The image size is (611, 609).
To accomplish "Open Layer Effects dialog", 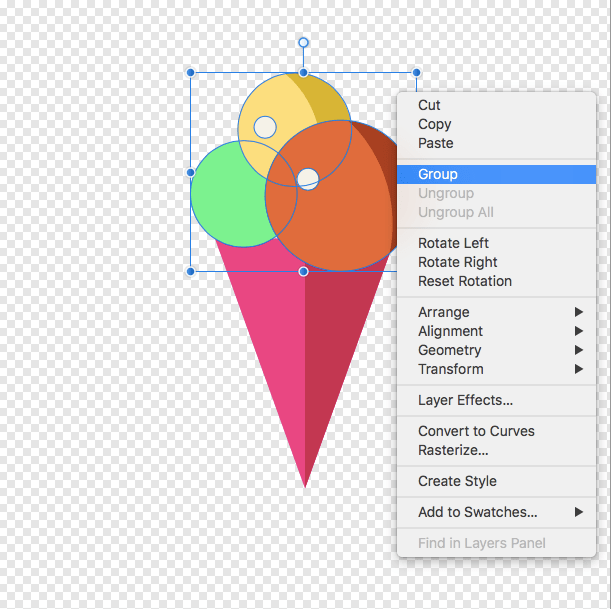I will click(465, 400).
